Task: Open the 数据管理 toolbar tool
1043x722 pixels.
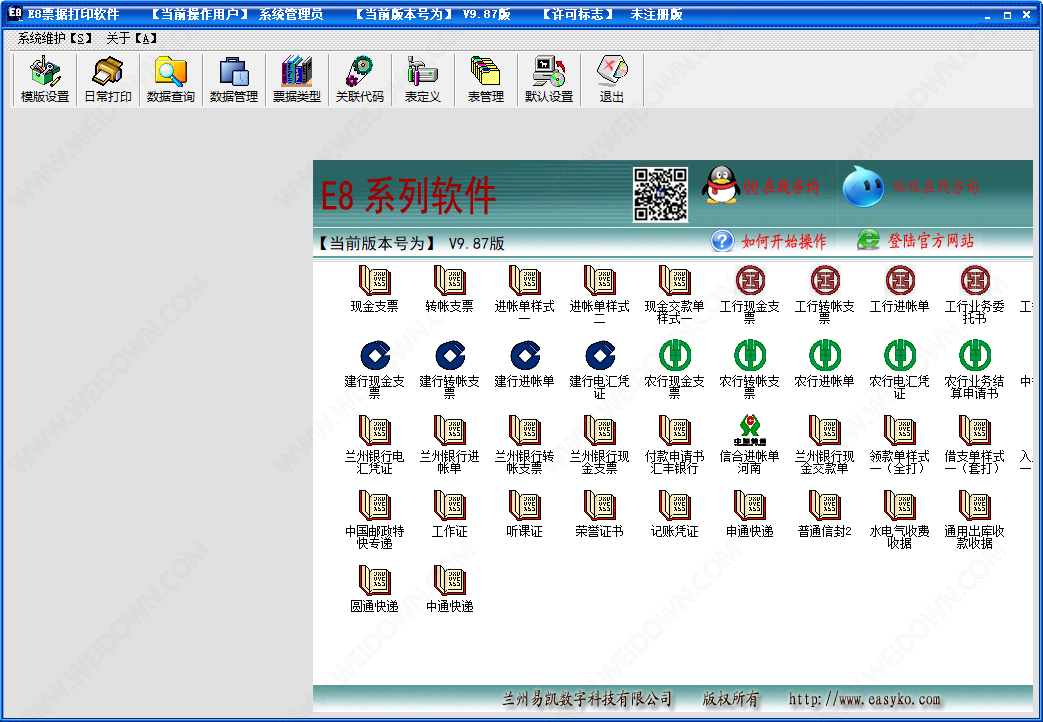Action: pos(233,80)
